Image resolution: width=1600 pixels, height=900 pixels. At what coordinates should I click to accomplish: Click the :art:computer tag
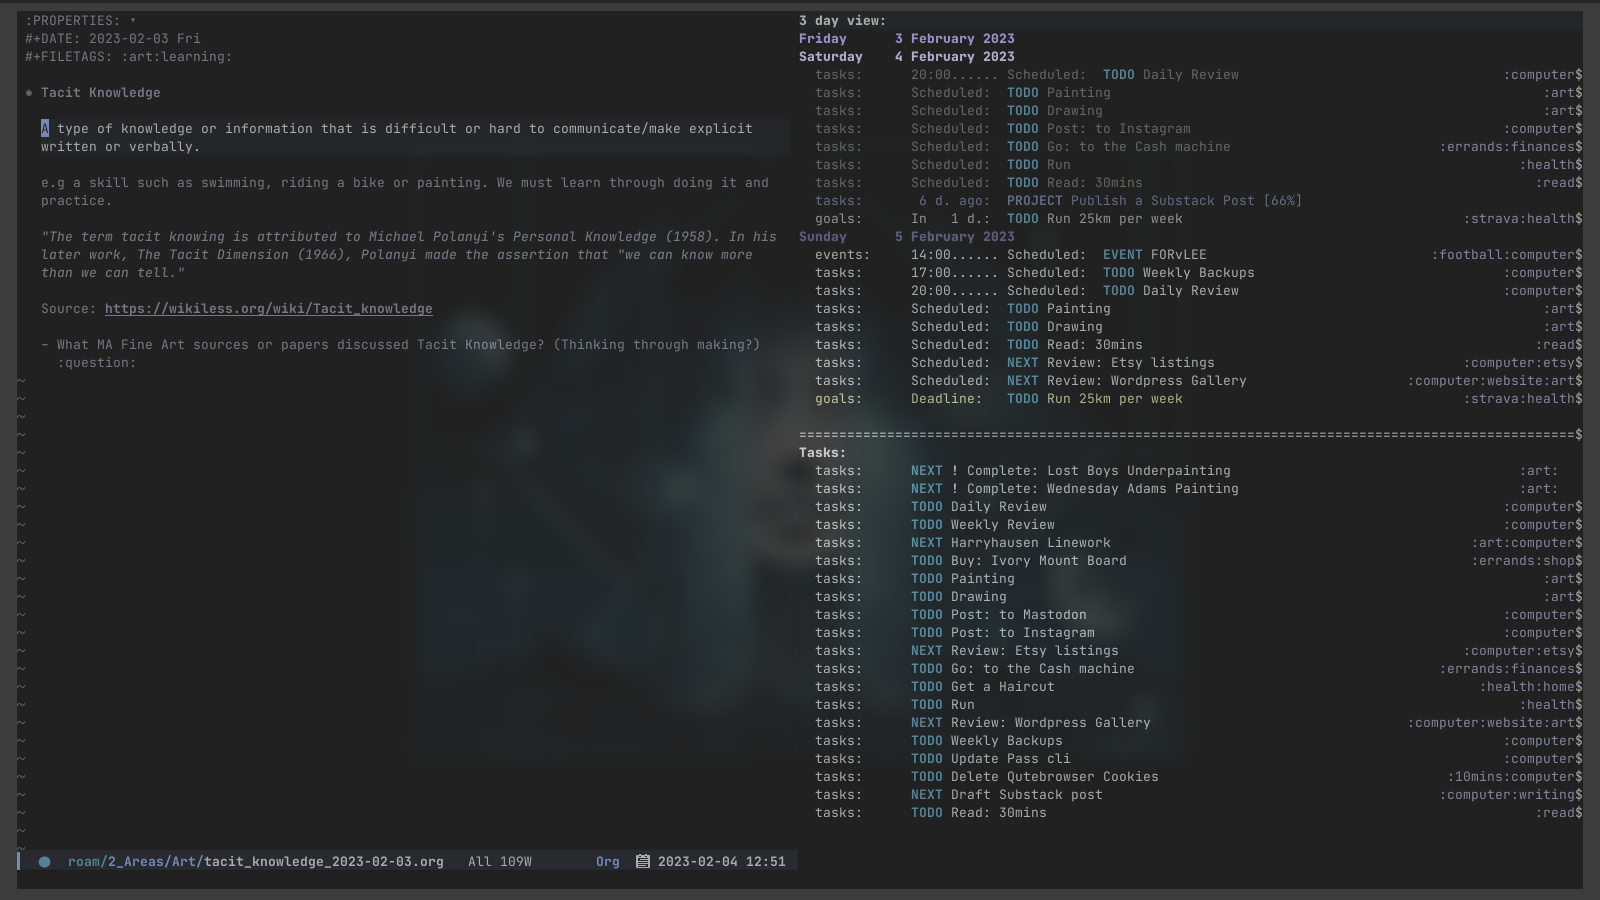click(x=1523, y=543)
